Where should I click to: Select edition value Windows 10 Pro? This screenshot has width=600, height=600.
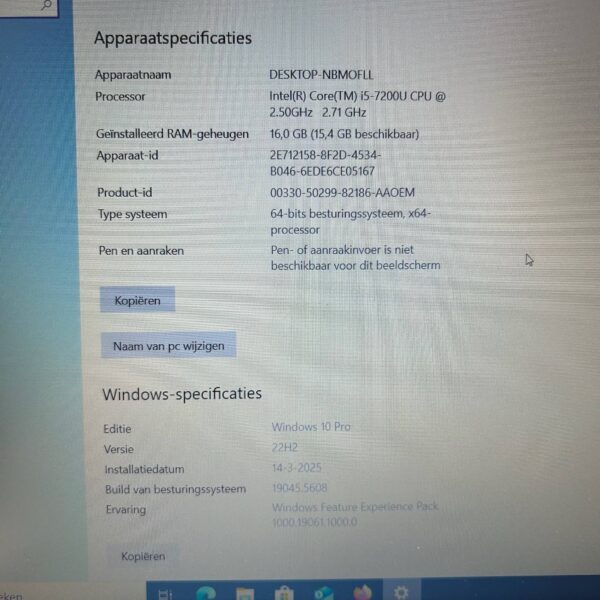click(311, 427)
